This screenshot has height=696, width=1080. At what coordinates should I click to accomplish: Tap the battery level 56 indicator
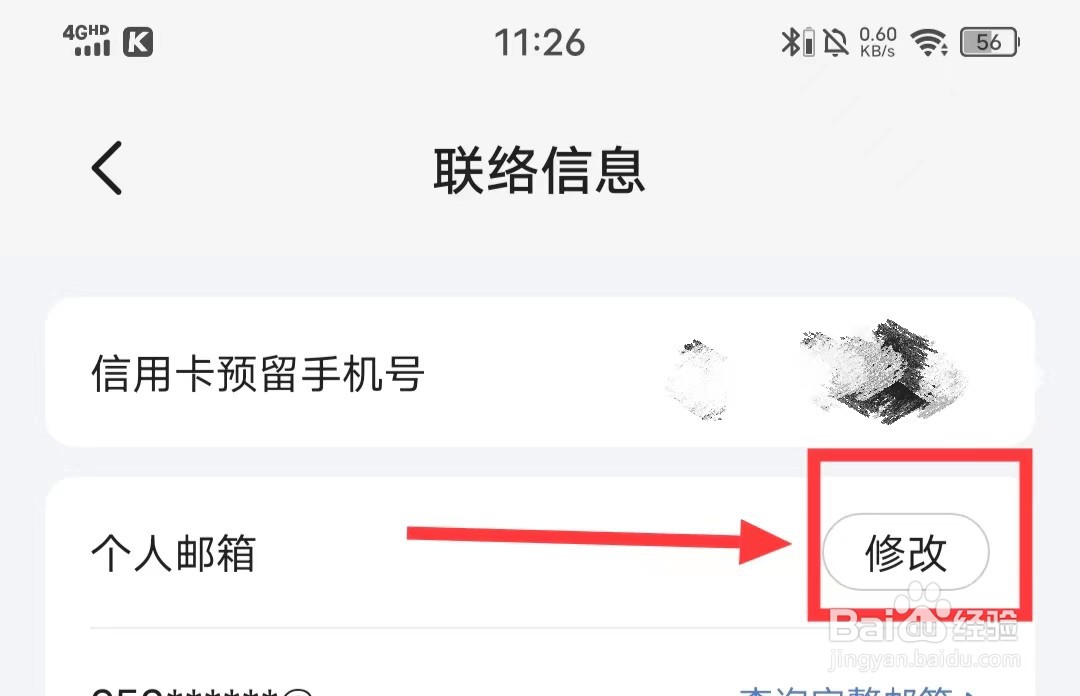(990, 42)
